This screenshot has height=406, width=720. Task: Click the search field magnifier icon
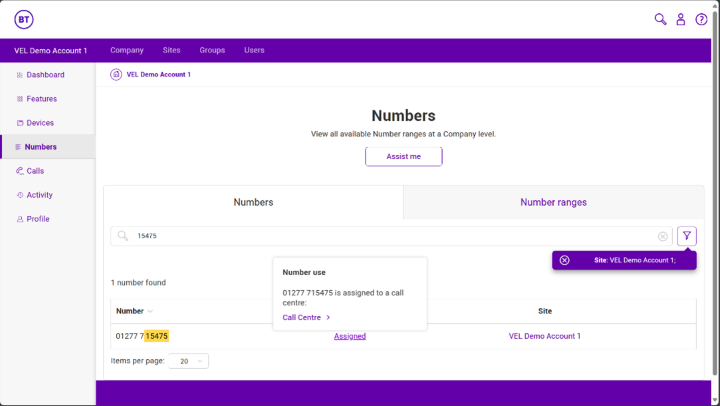tap(123, 236)
